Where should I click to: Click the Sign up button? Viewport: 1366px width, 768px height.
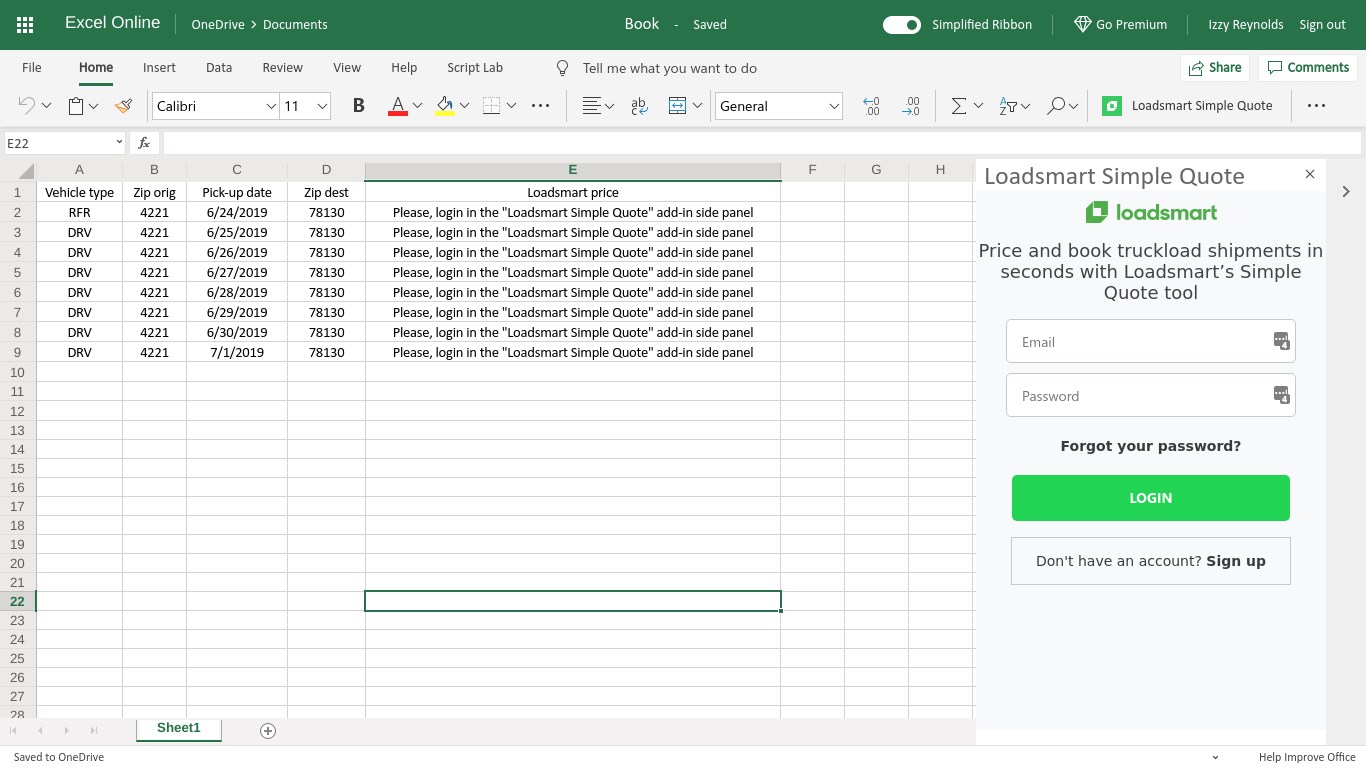click(1151, 561)
